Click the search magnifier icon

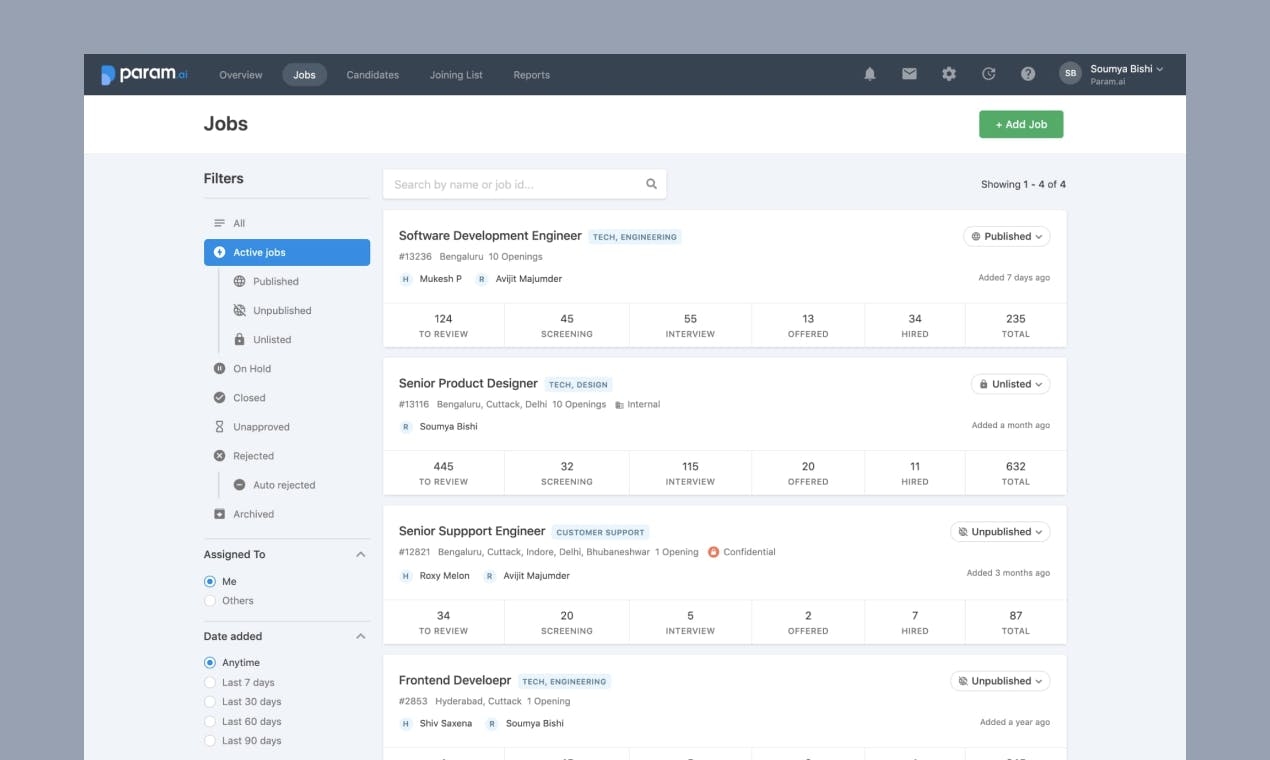pos(651,184)
